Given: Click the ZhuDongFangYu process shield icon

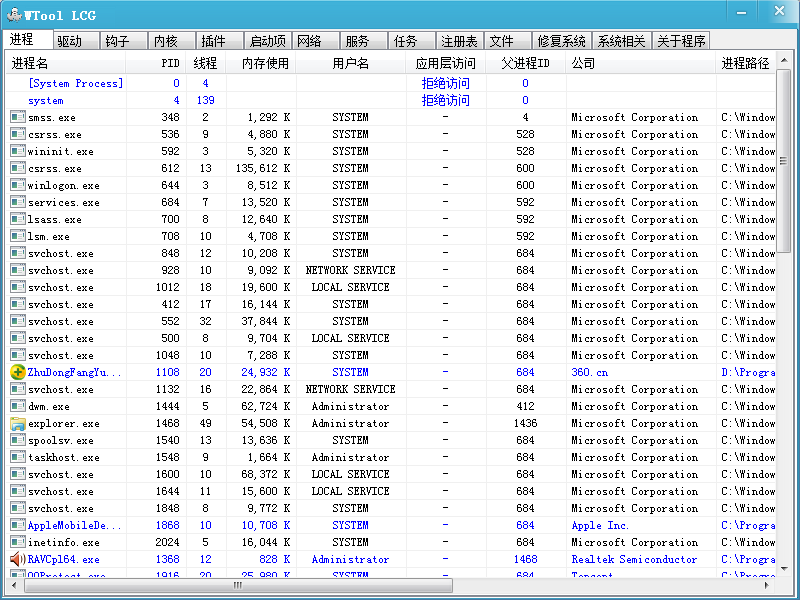Looking at the screenshot, I should tap(17, 372).
